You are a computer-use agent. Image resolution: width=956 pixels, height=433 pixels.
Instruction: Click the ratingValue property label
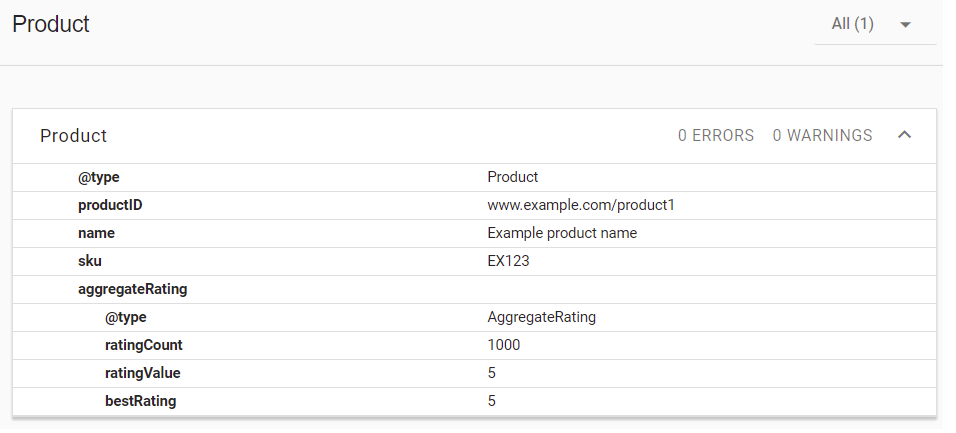[143, 373]
